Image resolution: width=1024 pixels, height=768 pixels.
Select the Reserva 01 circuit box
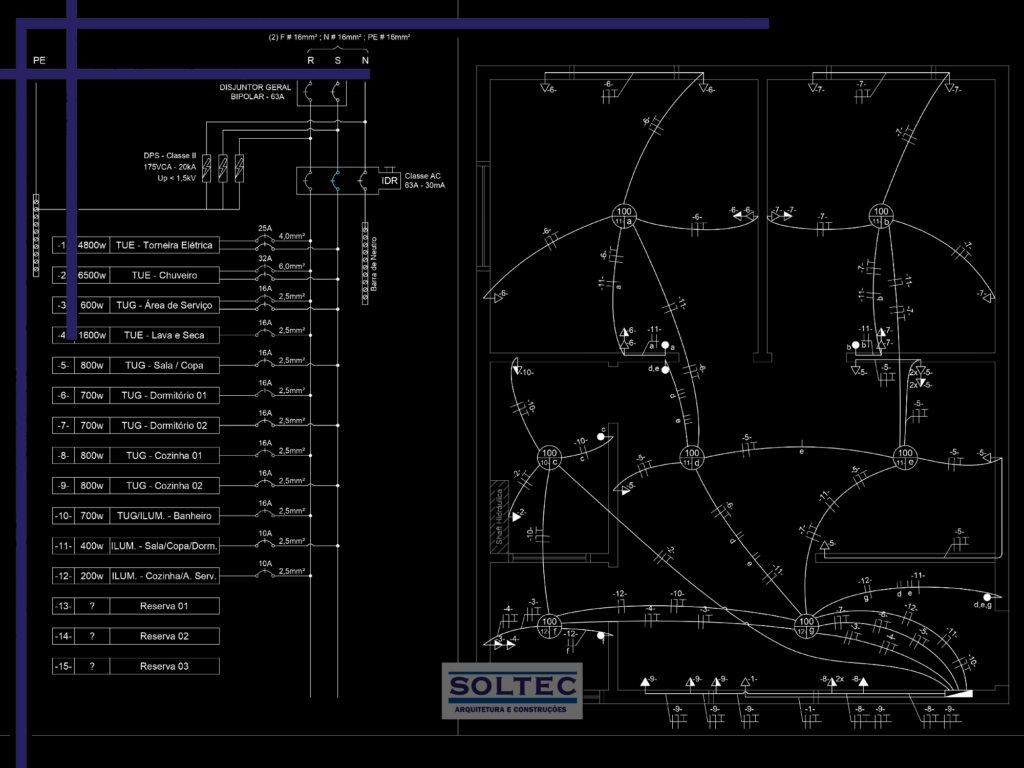pos(164,606)
